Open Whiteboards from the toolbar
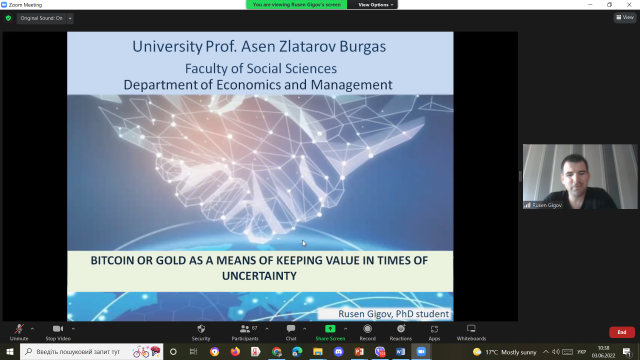 471,333
